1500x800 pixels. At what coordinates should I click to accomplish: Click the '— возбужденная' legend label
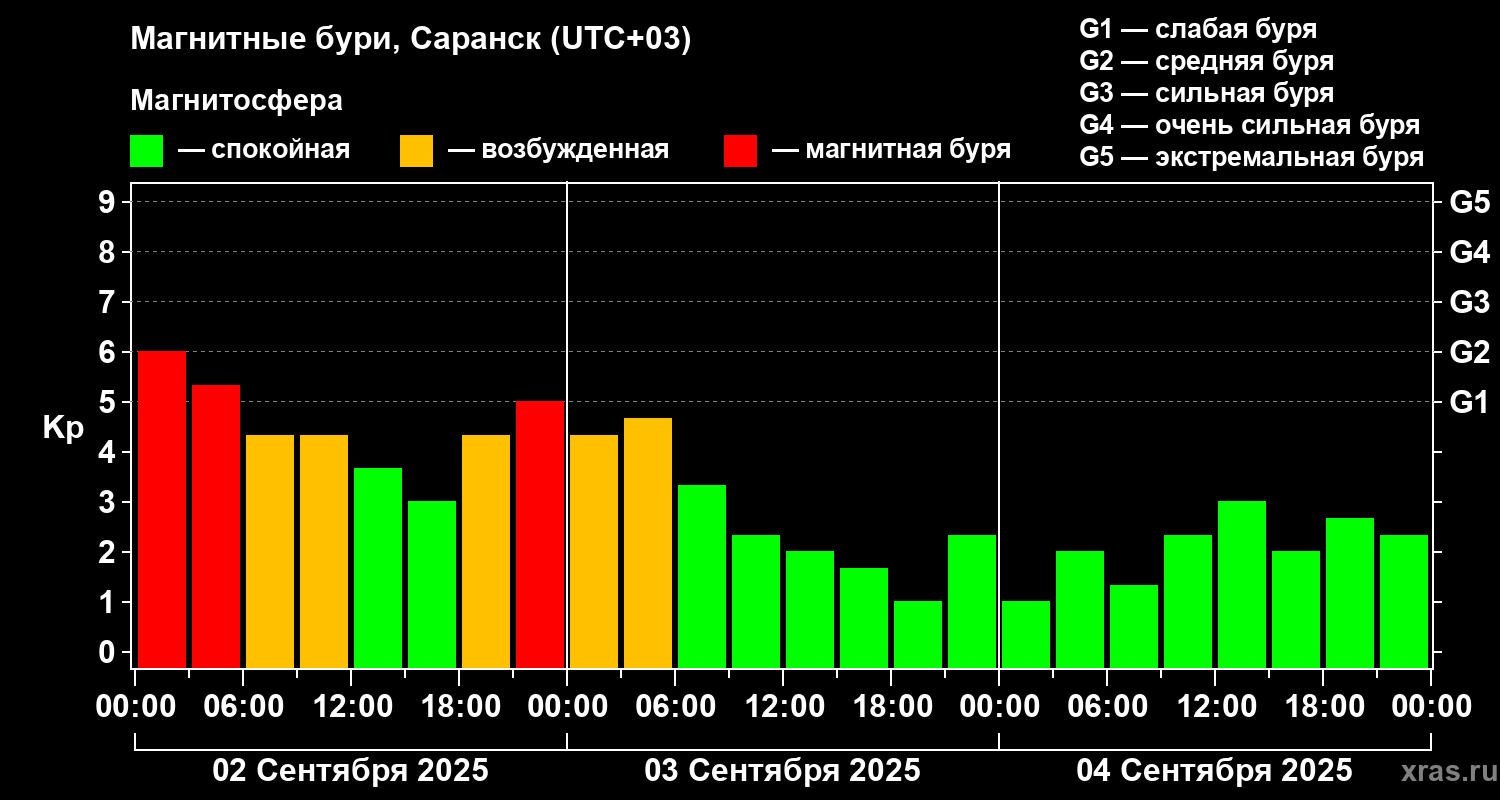pyautogui.click(x=558, y=150)
